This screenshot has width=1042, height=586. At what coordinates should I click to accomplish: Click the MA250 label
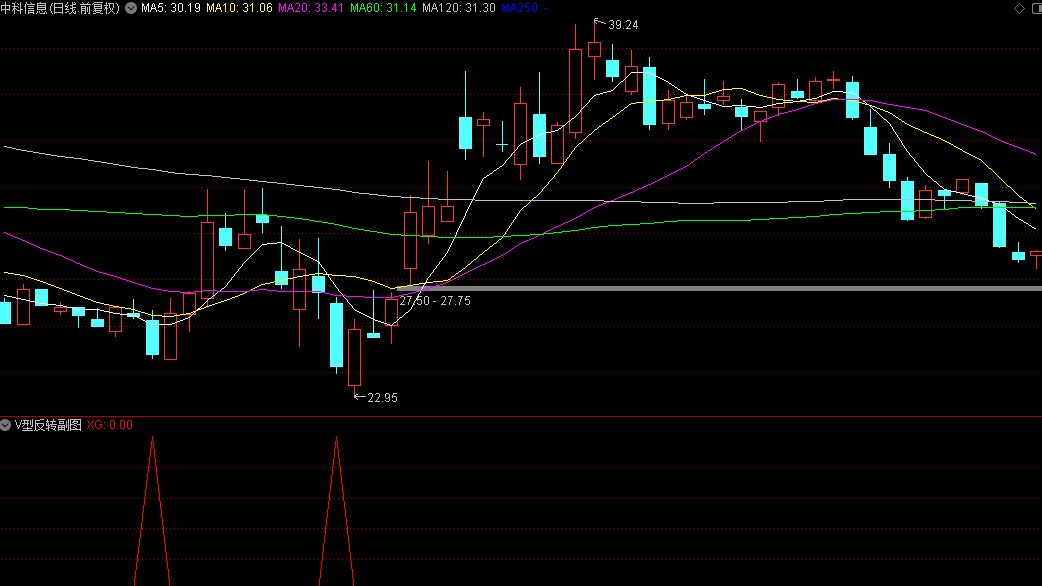pos(524,8)
